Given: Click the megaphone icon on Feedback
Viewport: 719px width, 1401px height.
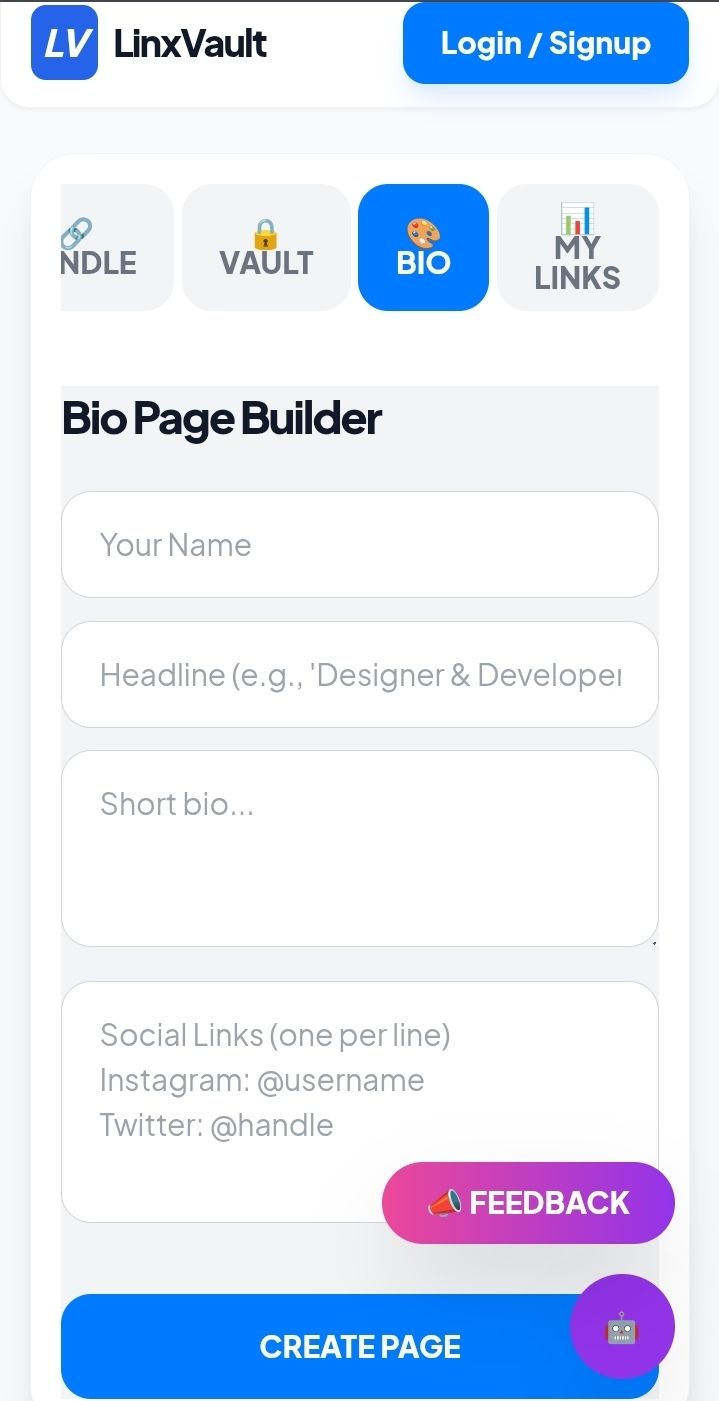Looking at the screenshot, I should (444, 1203).
